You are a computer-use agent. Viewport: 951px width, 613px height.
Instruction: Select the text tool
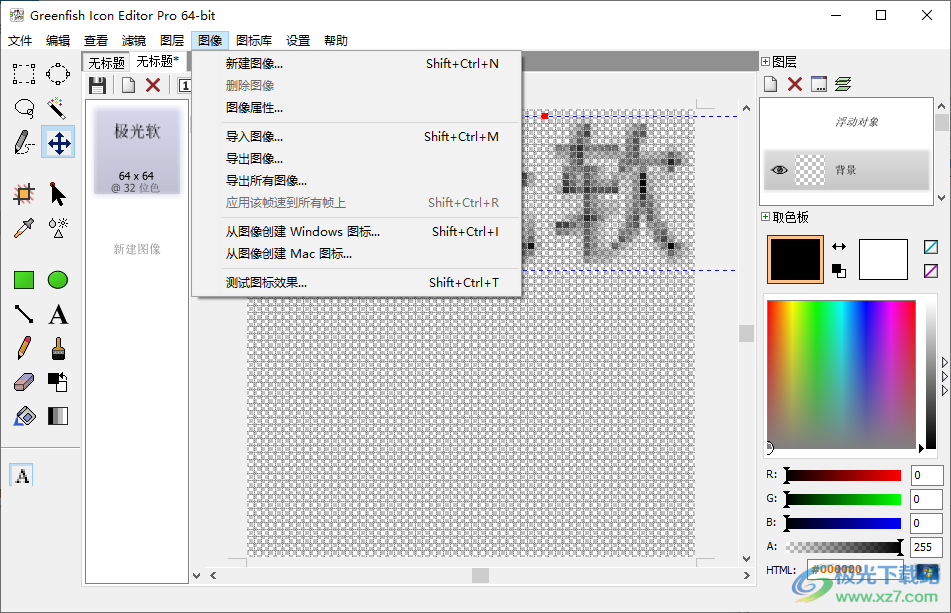click(x=57, y=313)
